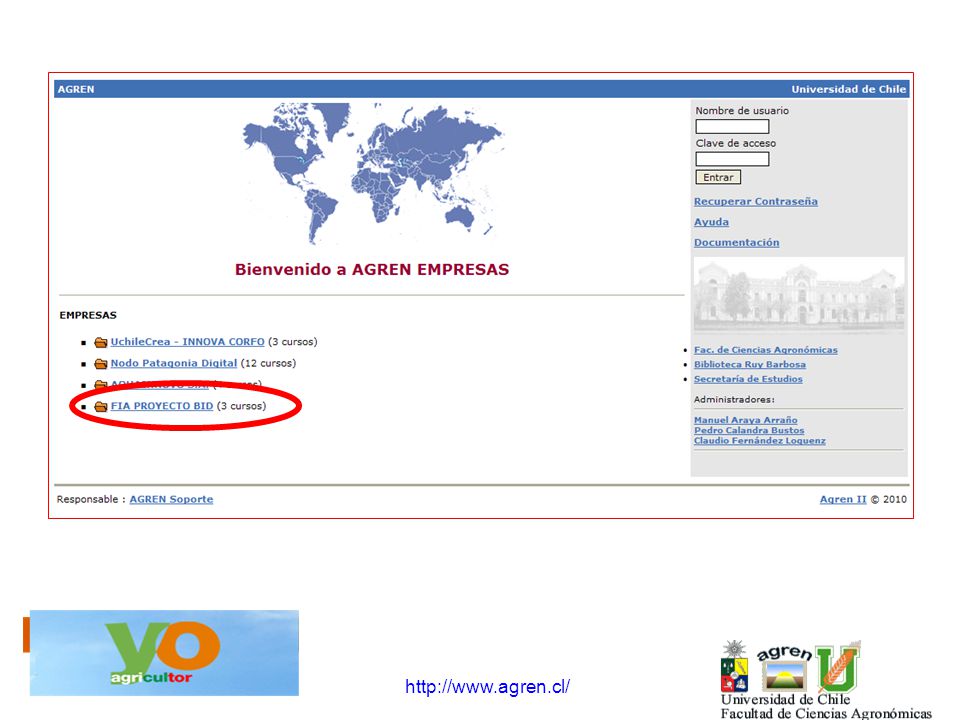This screenshot has width=960, height=720.
Task: Click Bienvenido a AGREN EMPRESAS heading
Action: [372, 270]
